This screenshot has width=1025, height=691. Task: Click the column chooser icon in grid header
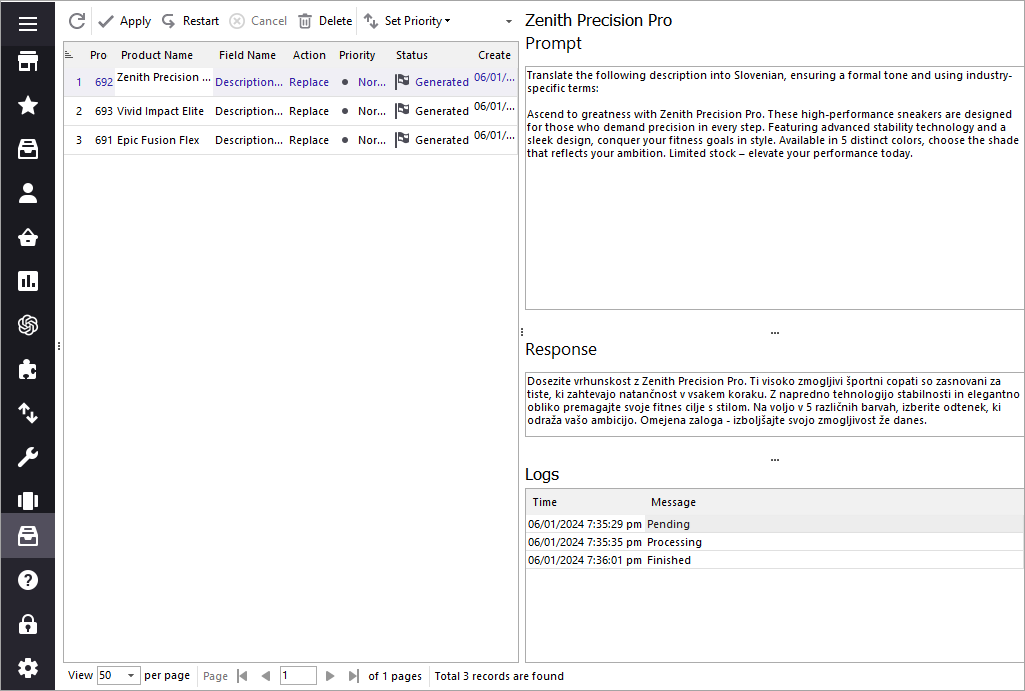(x=69, y=55)
